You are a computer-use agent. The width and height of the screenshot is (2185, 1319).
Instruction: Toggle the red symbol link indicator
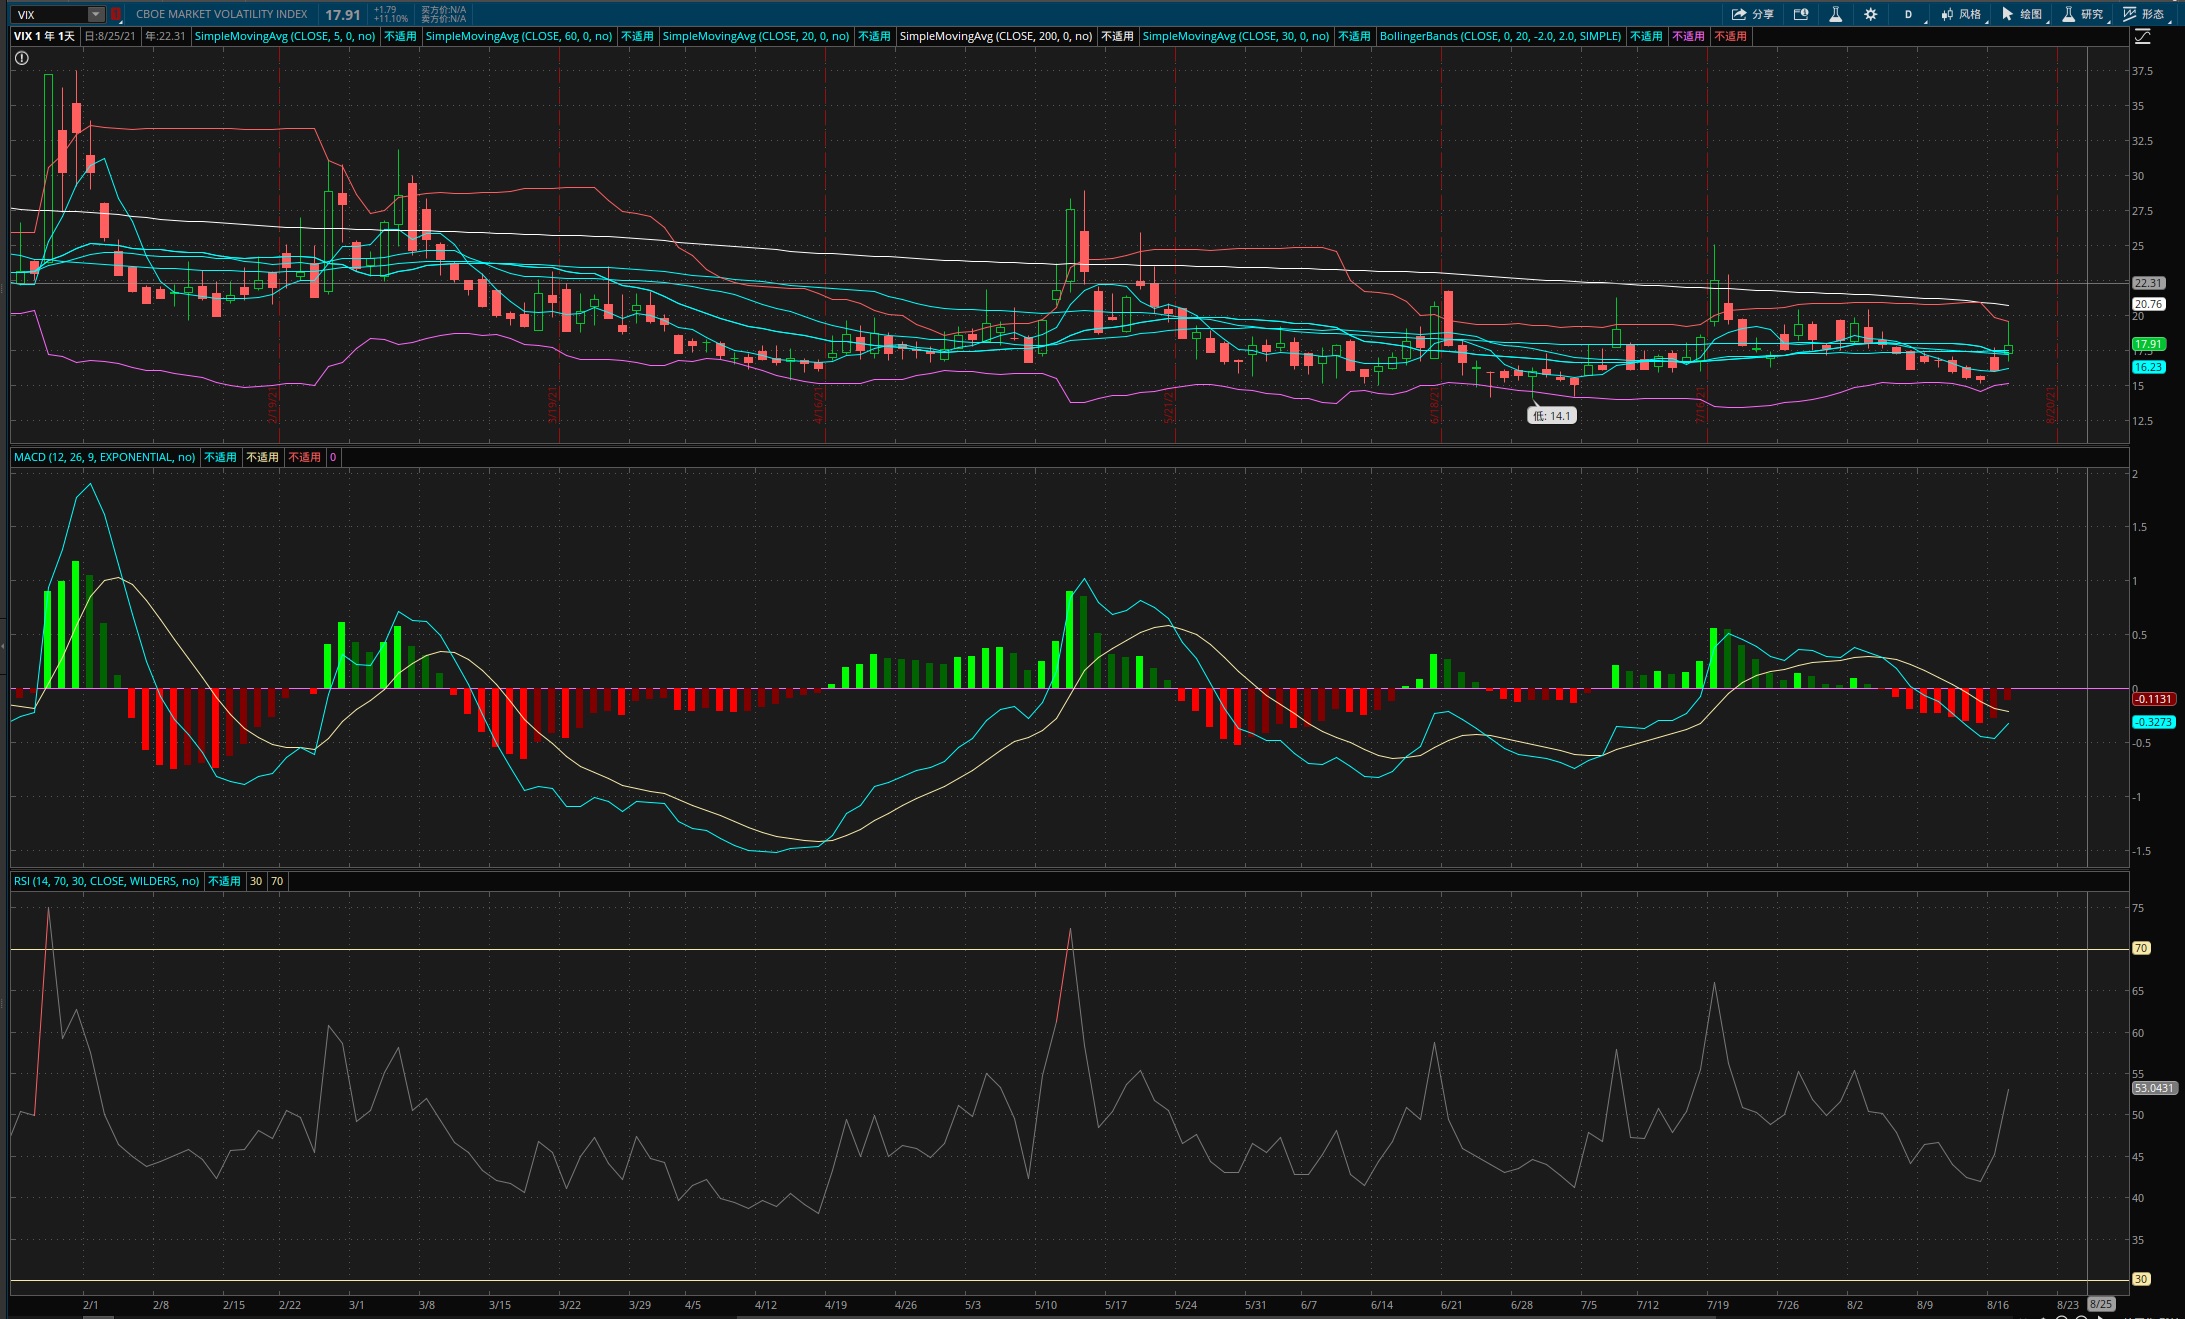(x=115, y=14)
